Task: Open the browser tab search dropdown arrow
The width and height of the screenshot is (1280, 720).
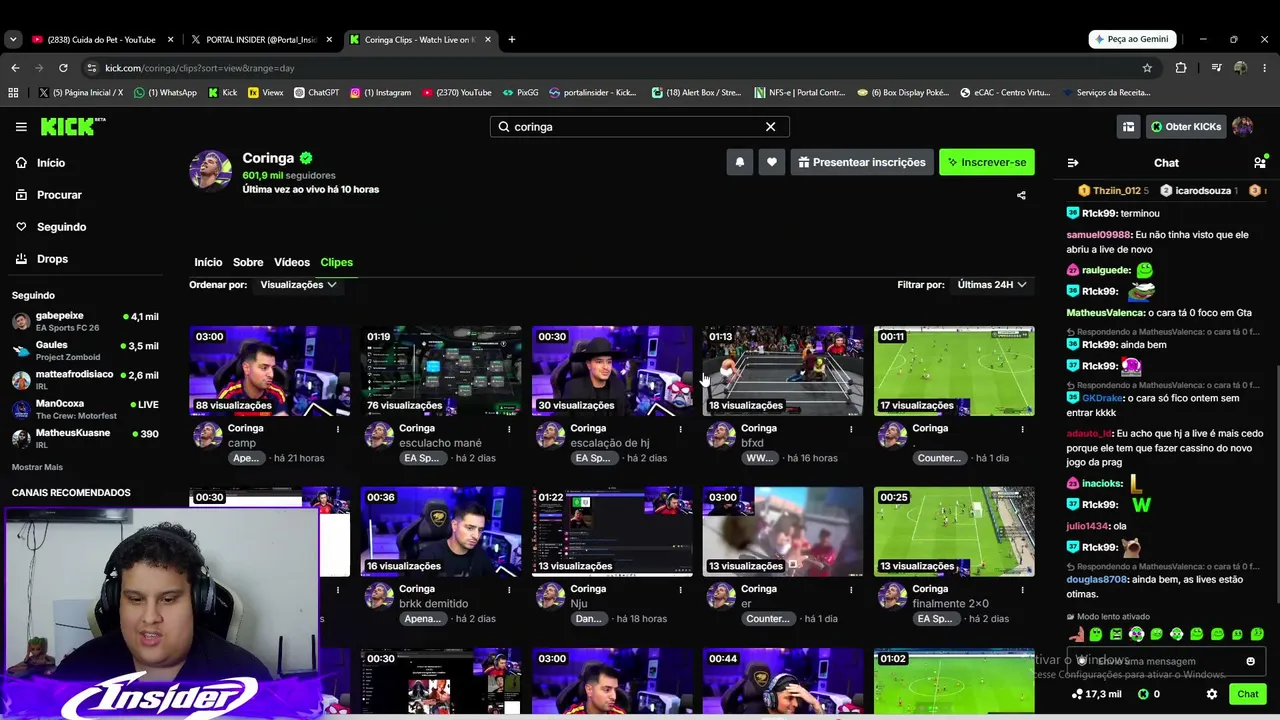Action: click(x=13, y=40)
